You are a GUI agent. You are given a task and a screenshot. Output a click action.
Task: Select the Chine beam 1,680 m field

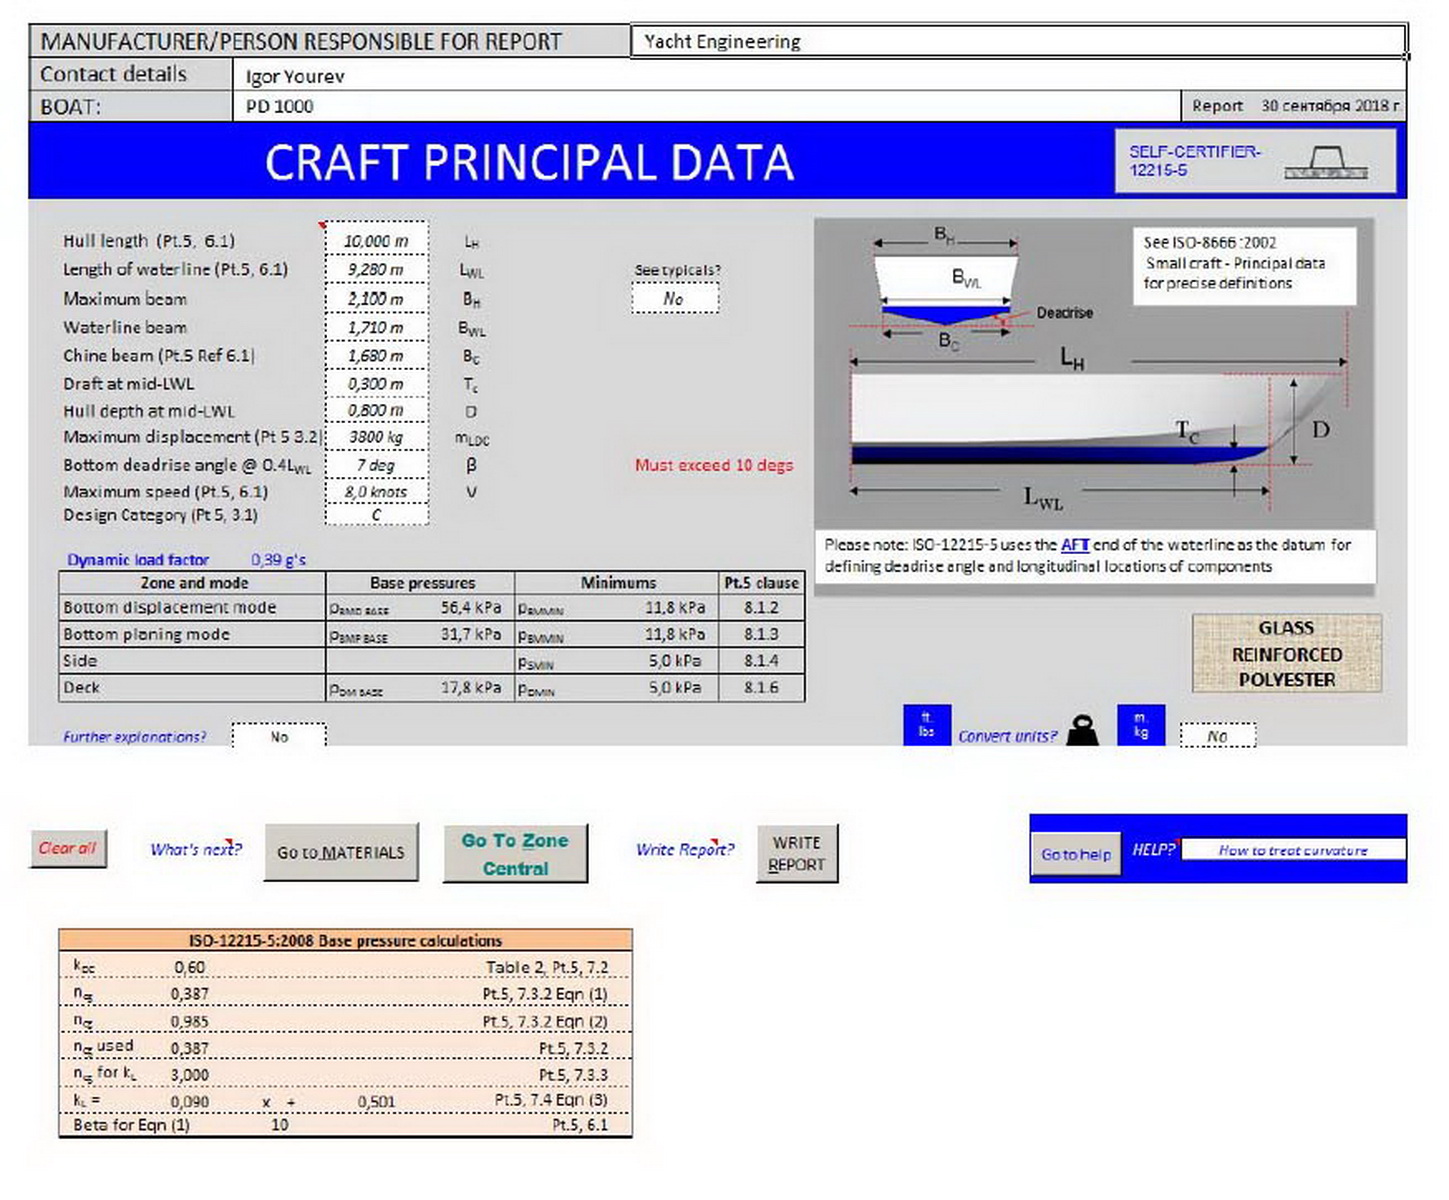(377, 355)
